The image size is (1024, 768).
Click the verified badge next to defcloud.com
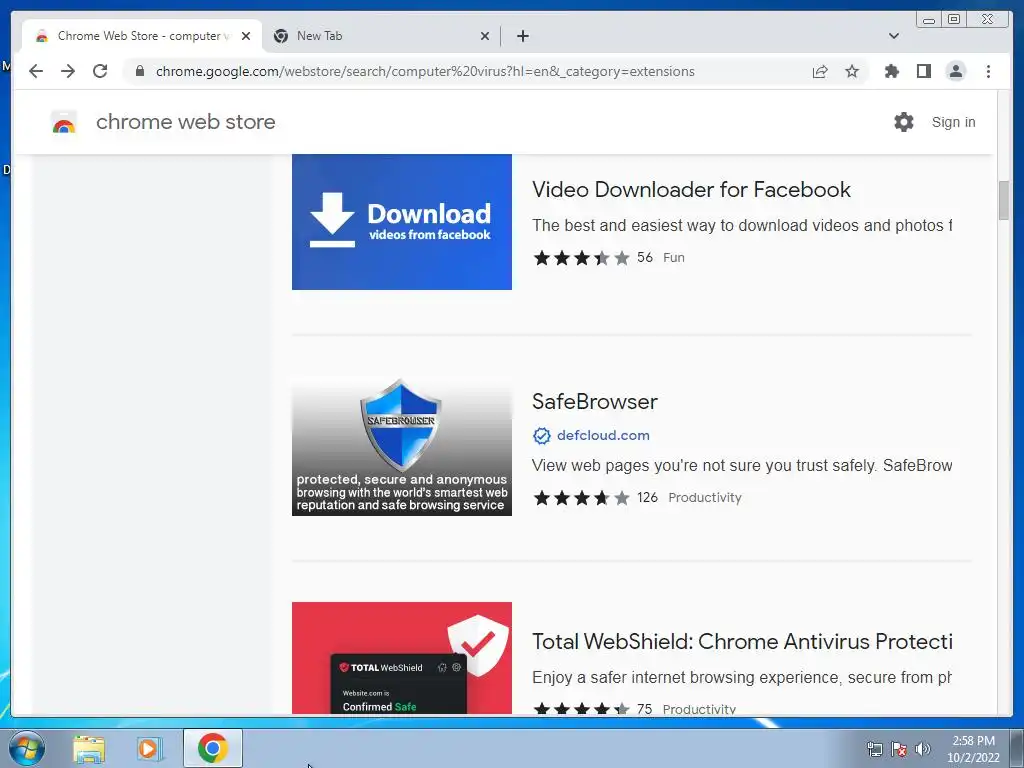541,436
